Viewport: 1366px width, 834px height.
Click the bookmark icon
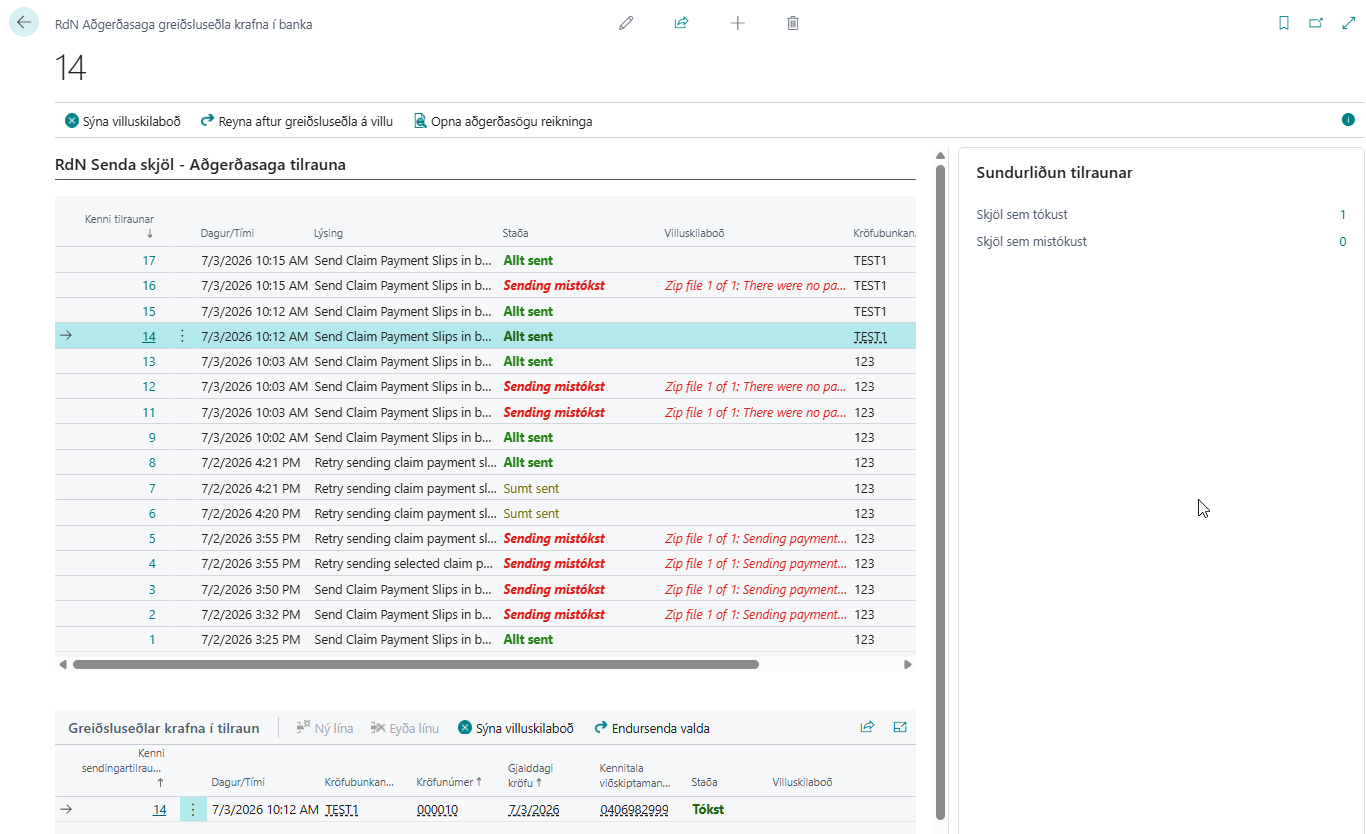tap(1284, 23)
